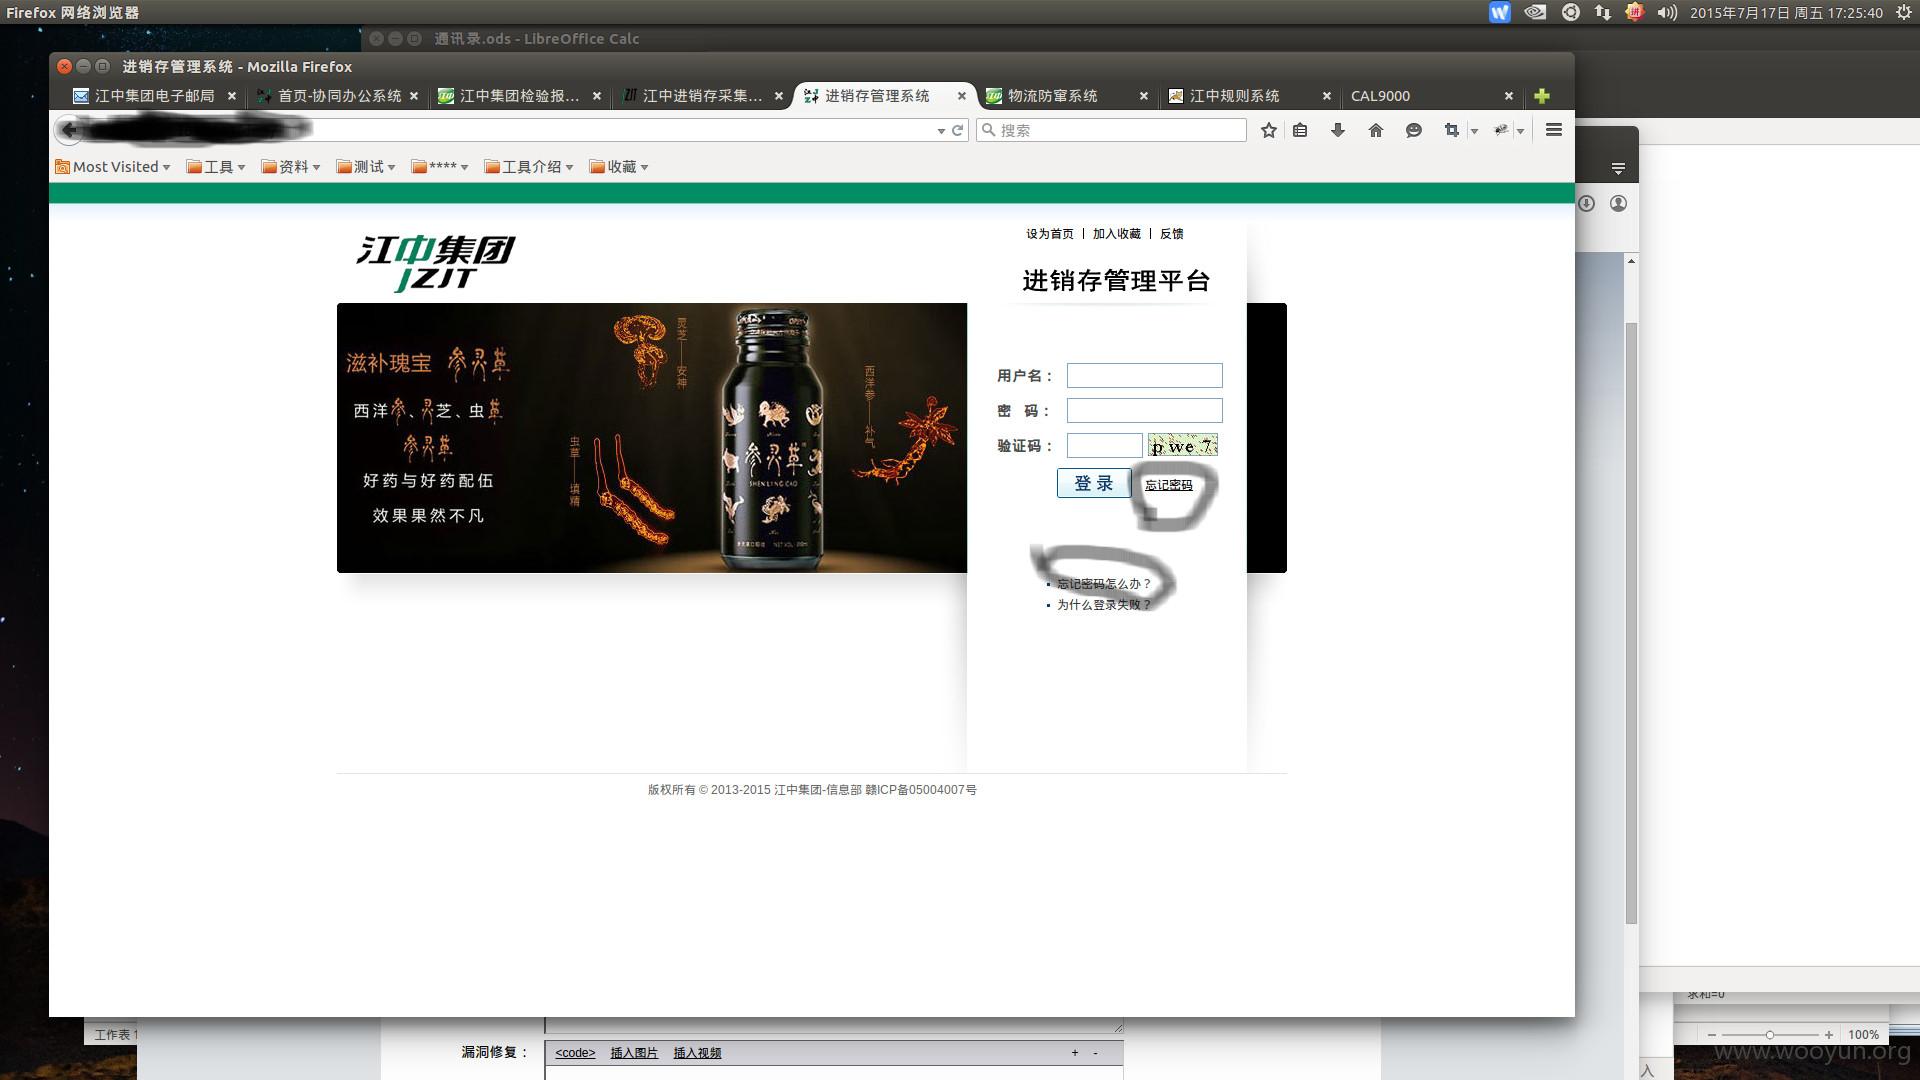Click the <code> link in 漏洞修复 editor

pyautogui.click(x=575, y=1053)
